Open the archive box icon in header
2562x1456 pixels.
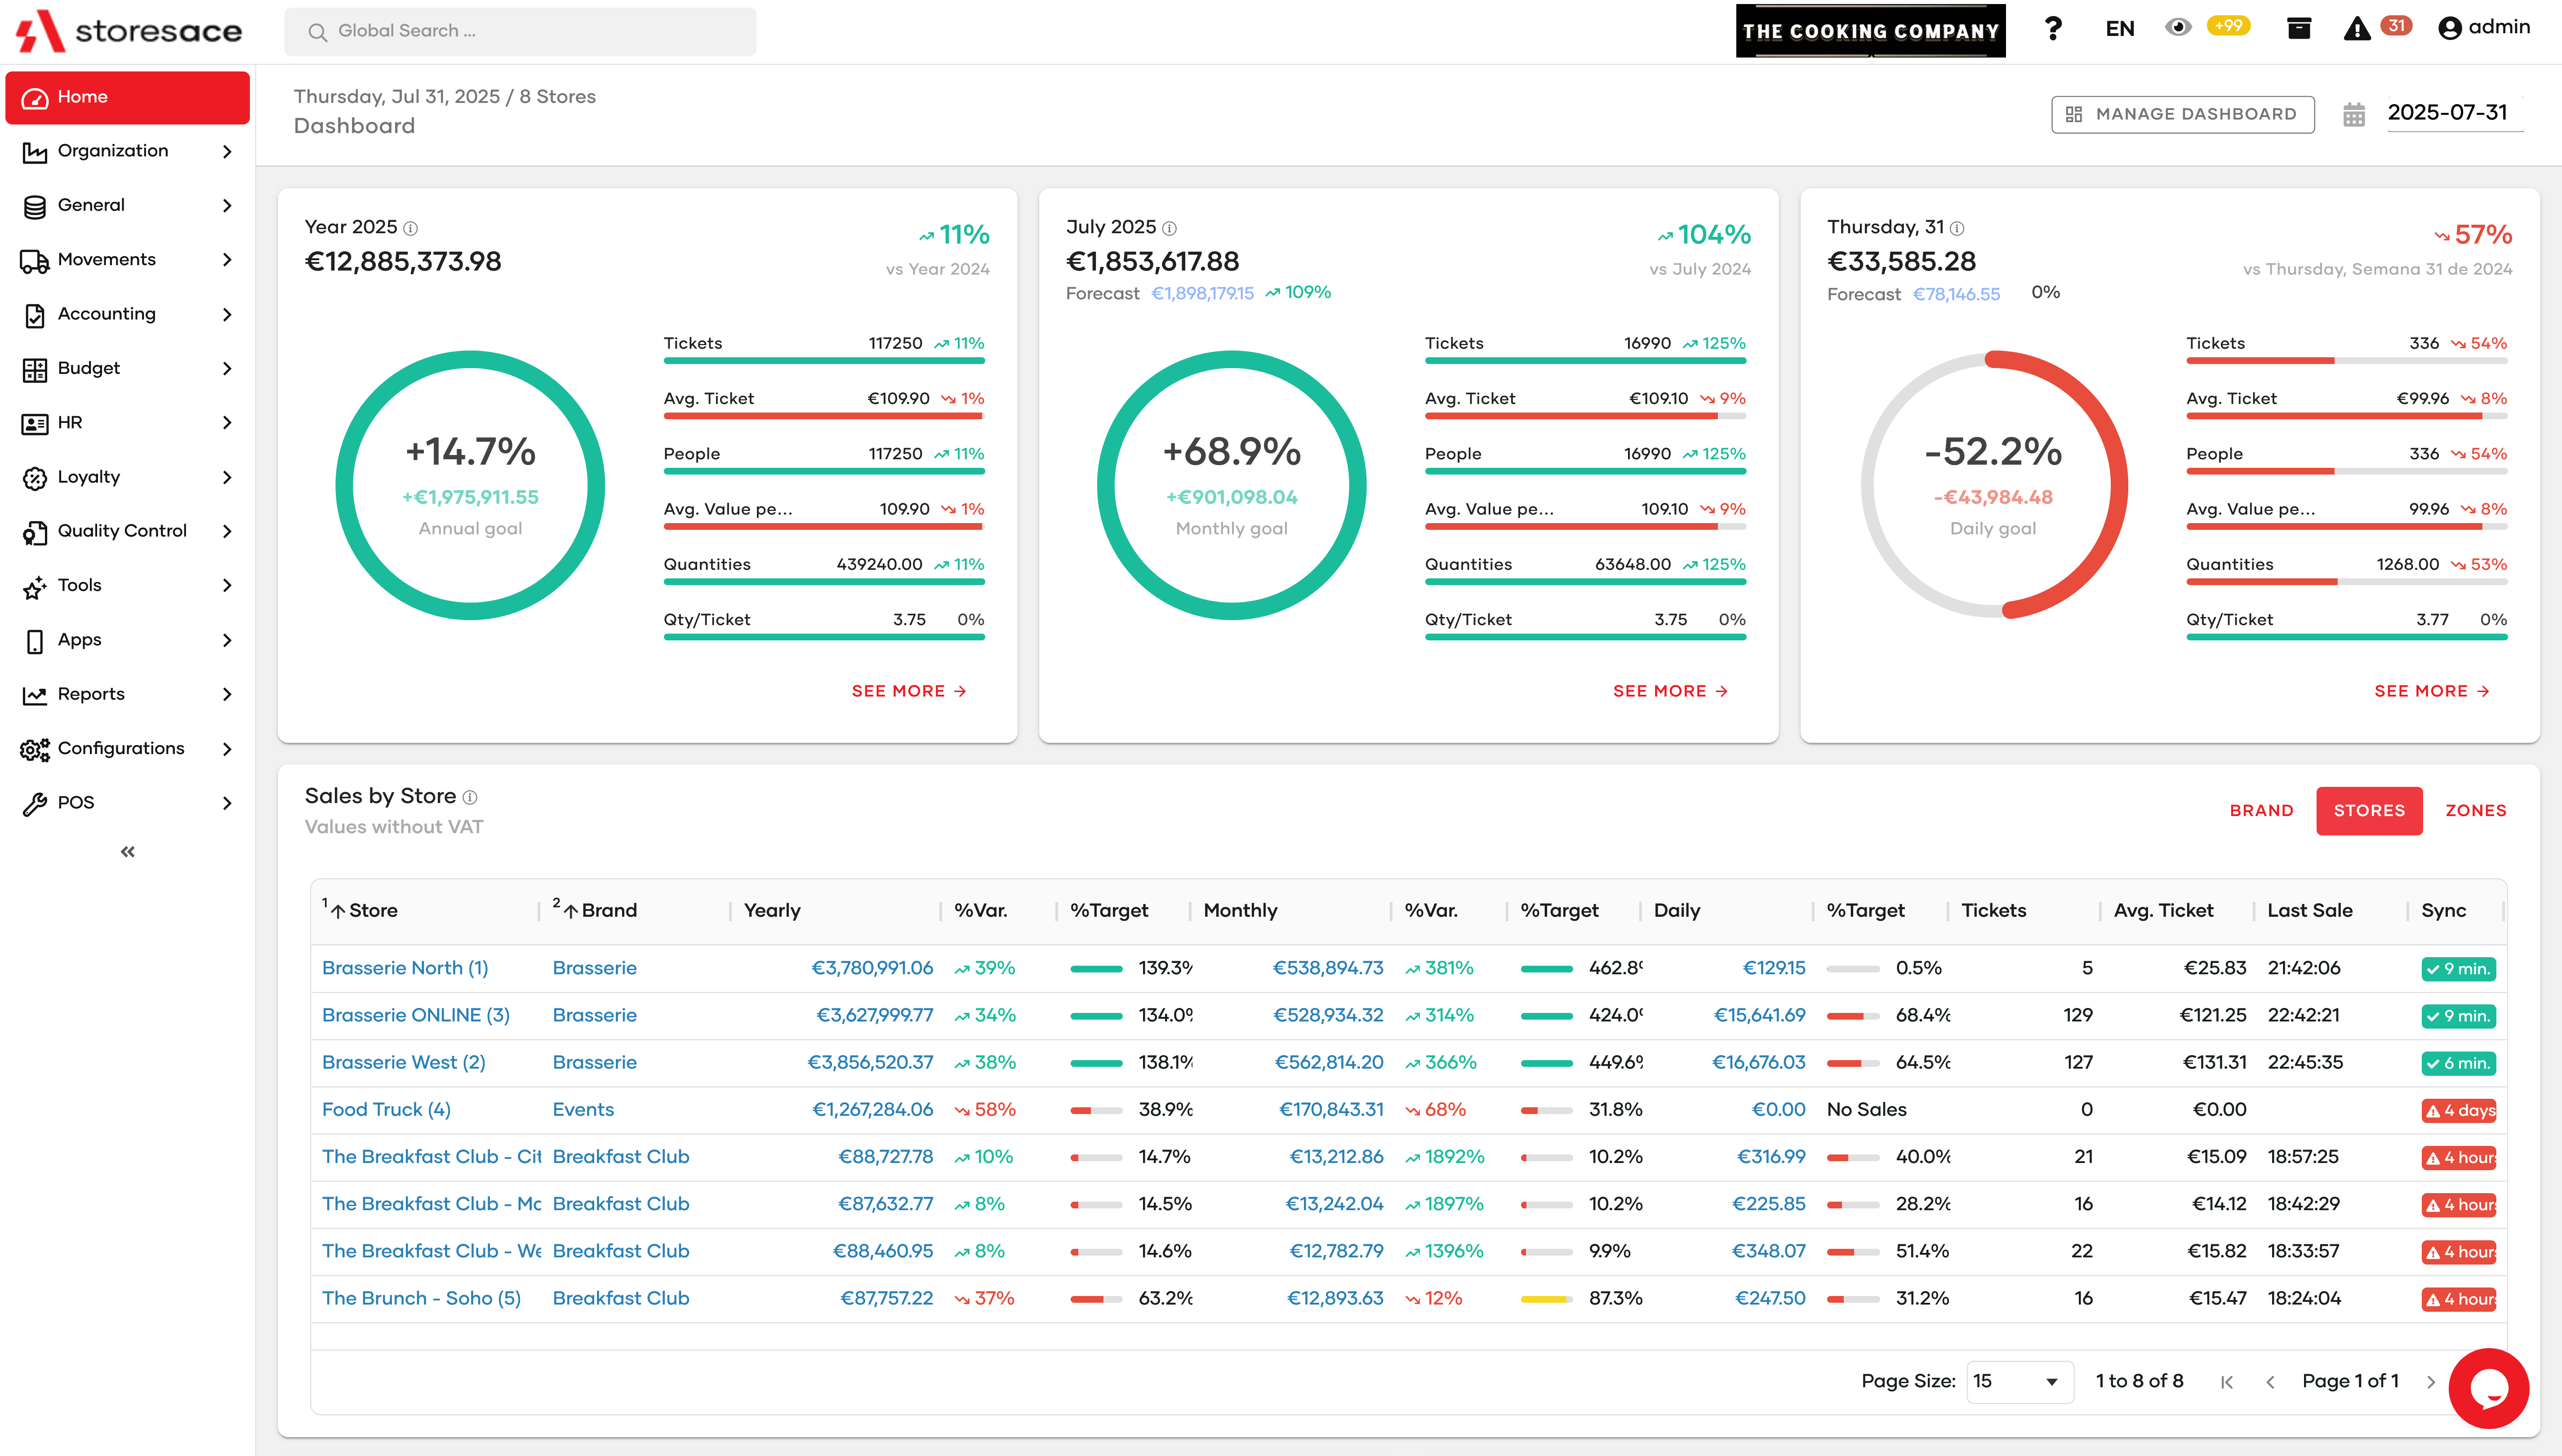coord(2299,28)
